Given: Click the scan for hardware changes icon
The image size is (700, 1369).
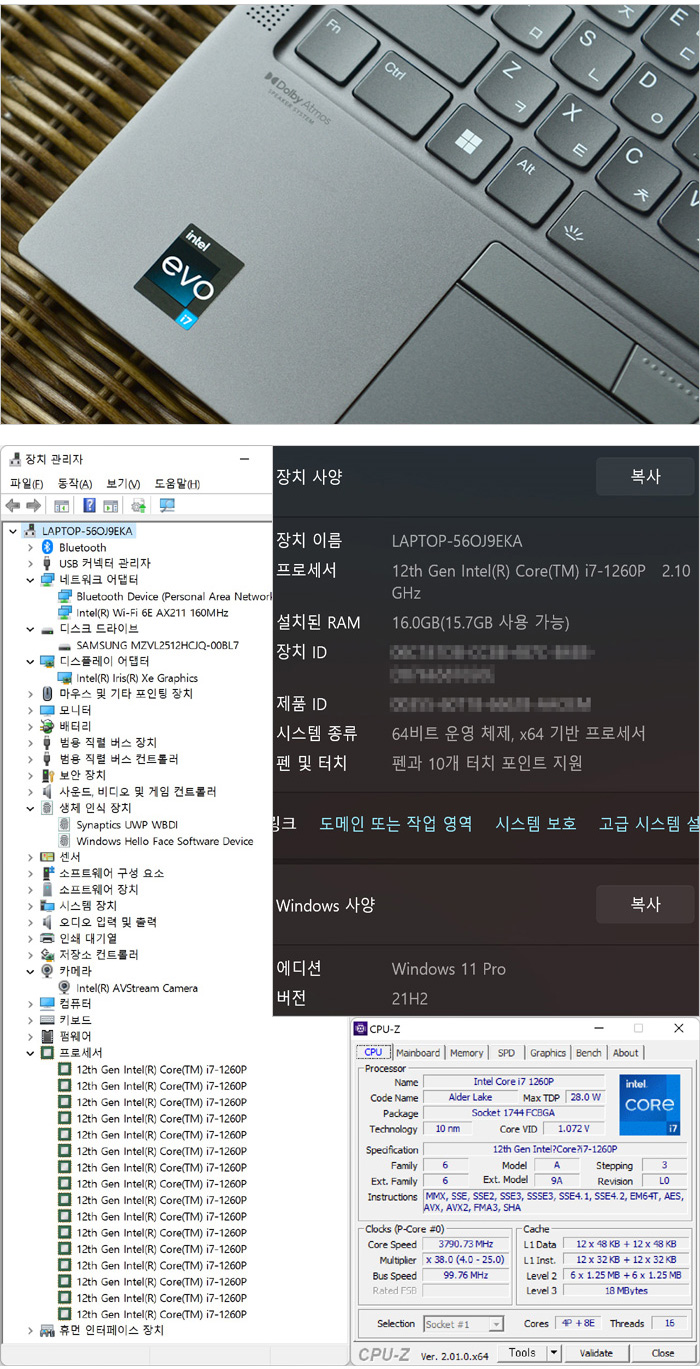Looking at the screenshot, I should pyautogui.click(x=167, y=506).
